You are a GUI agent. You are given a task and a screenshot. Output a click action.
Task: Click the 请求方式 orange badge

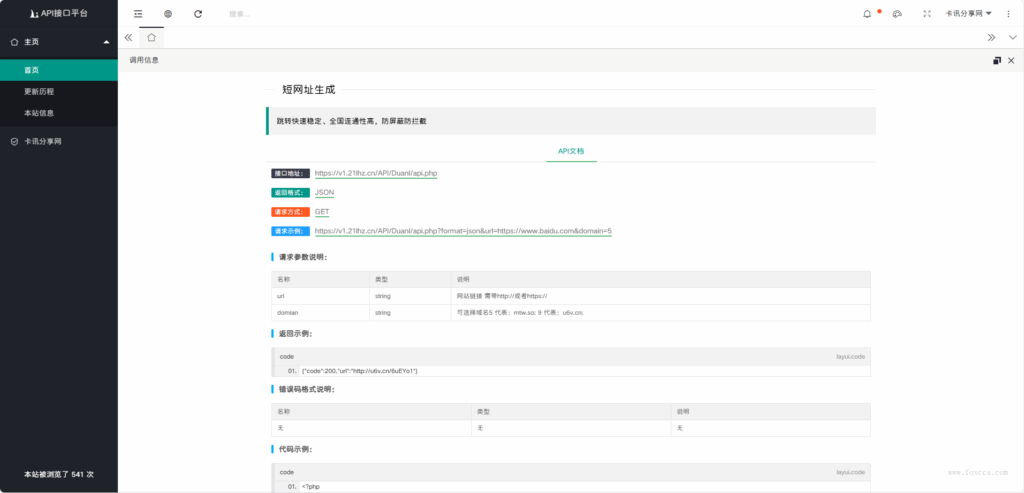coord(291,212)
